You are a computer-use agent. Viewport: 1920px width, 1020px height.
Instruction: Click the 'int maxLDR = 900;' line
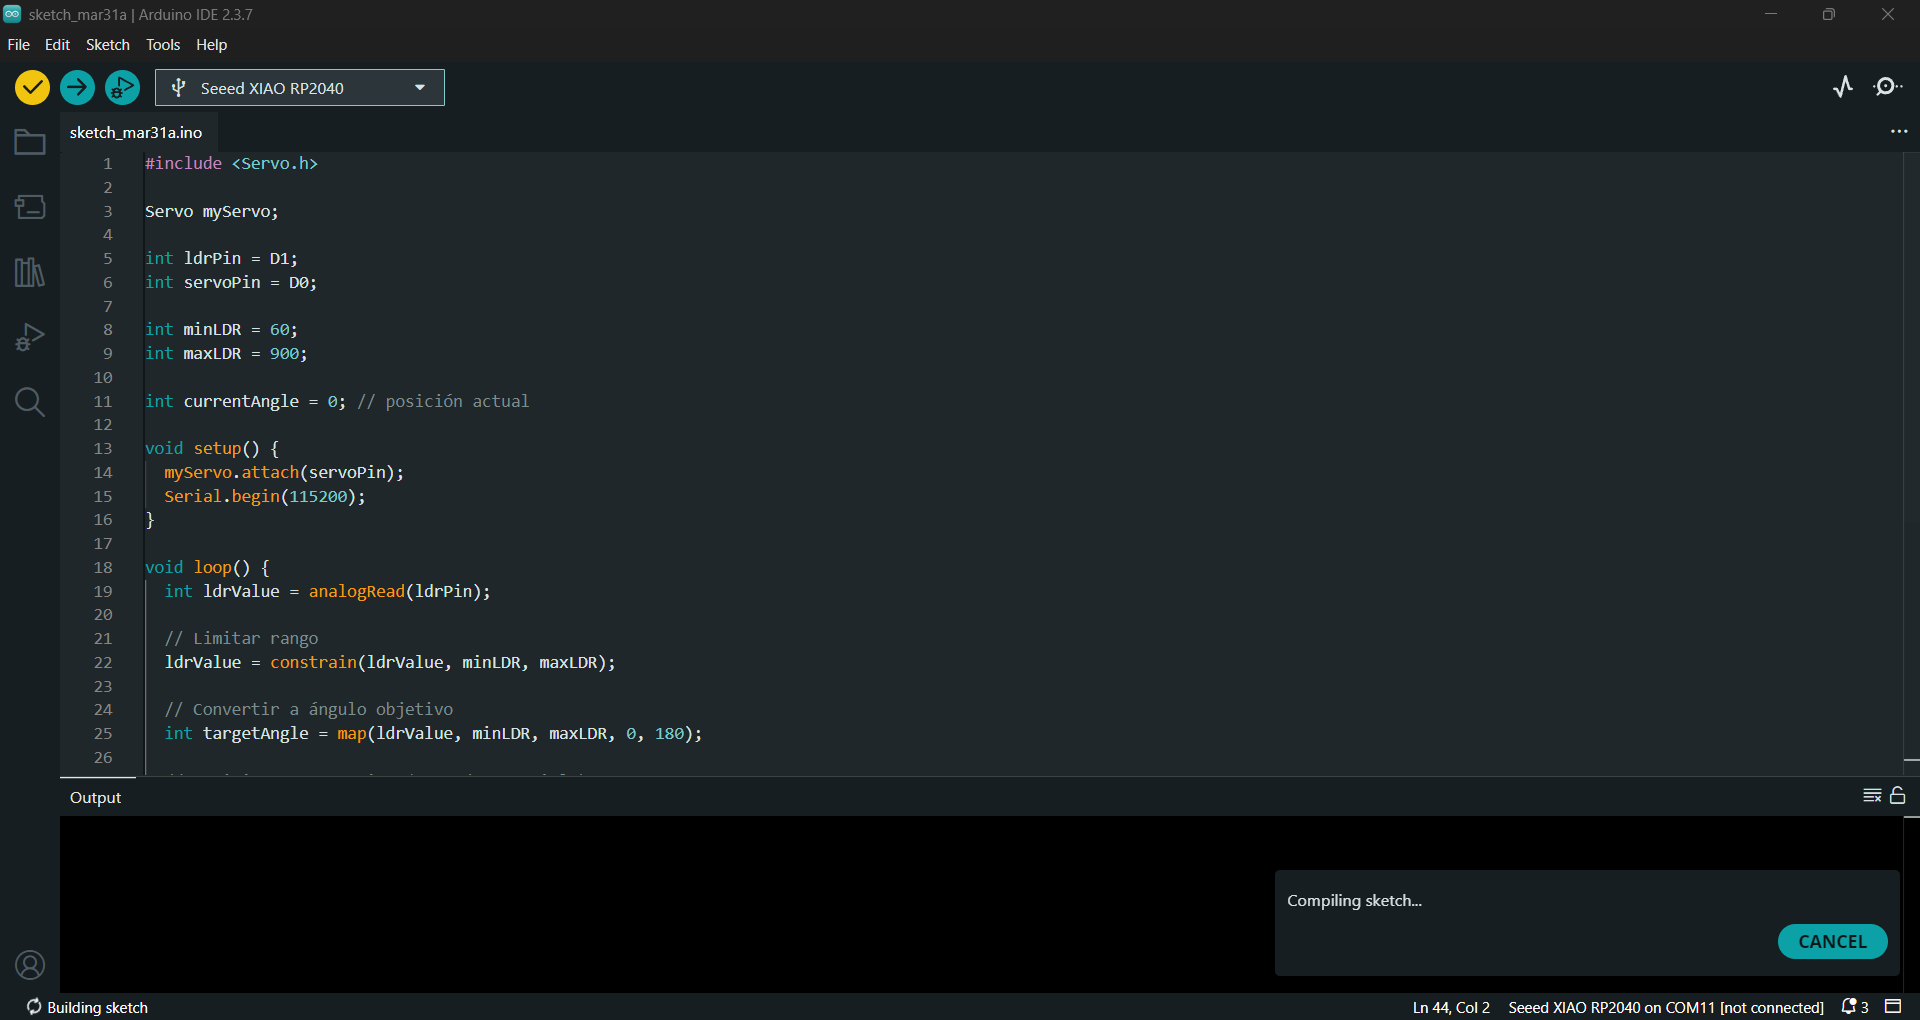(226, 353)
